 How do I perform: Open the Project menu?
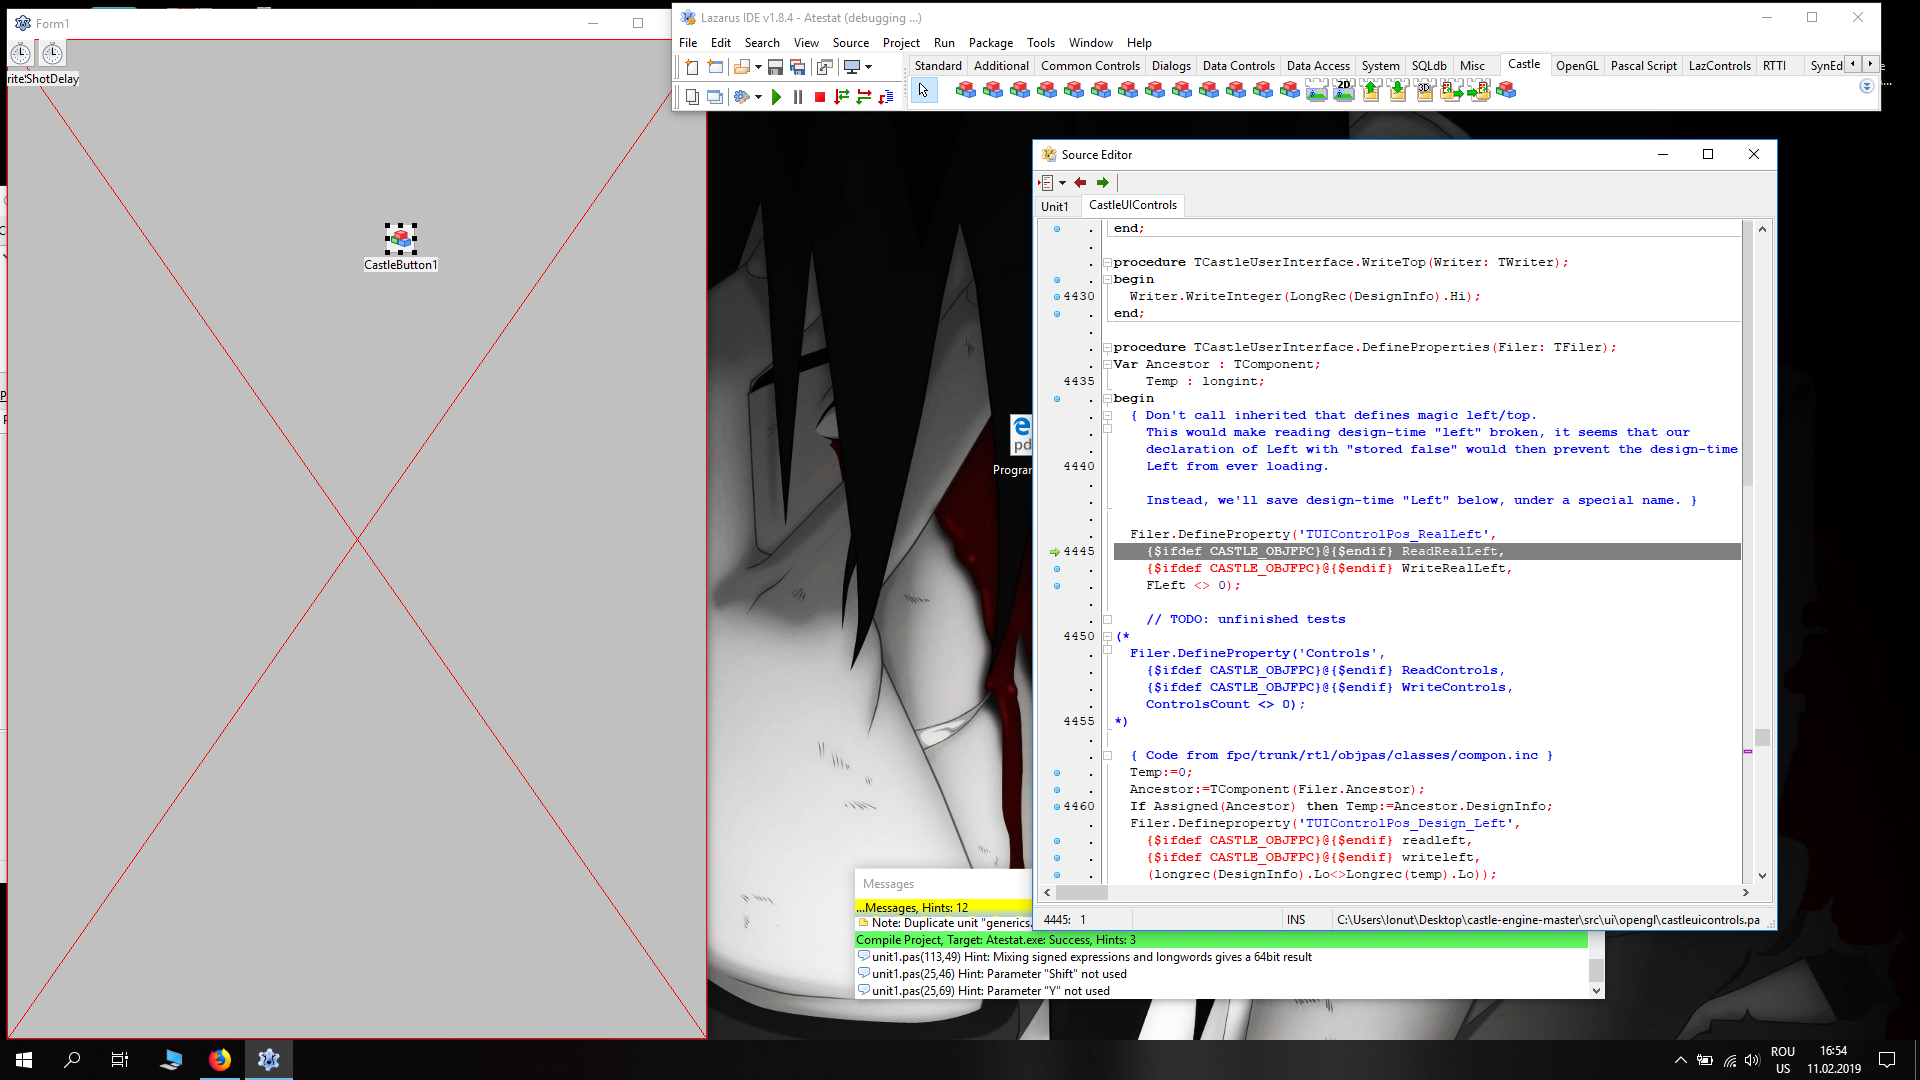901,43
